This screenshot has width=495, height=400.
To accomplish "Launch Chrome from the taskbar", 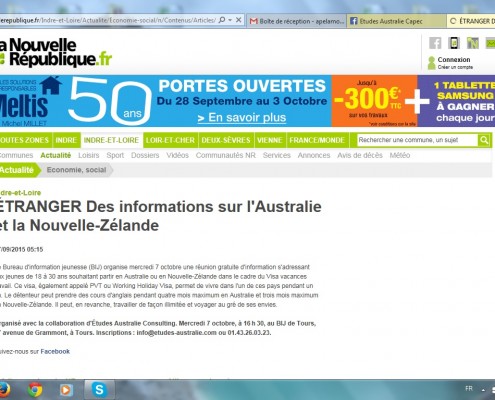I will coord(35,390).
